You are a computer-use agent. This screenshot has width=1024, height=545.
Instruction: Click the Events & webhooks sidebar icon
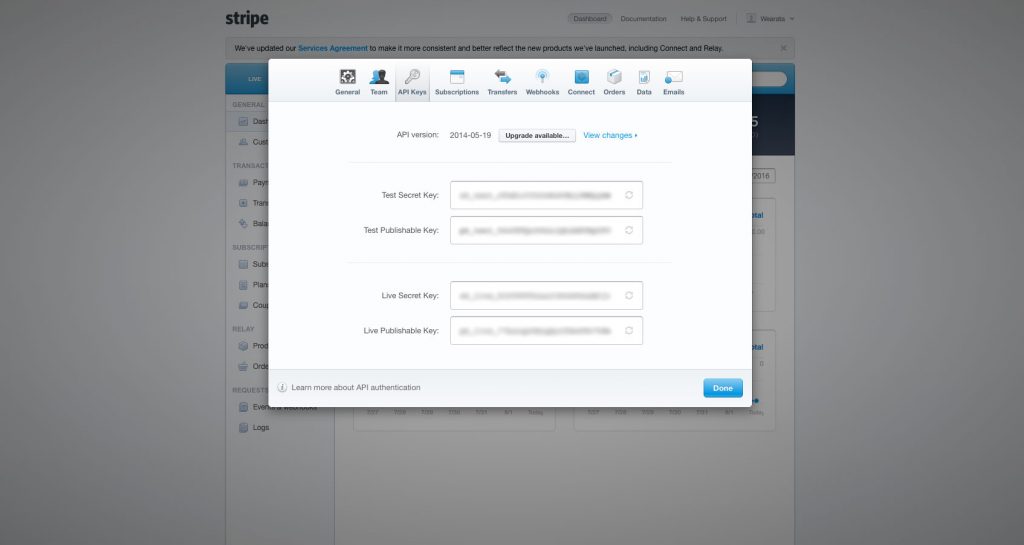click(243, 407)
